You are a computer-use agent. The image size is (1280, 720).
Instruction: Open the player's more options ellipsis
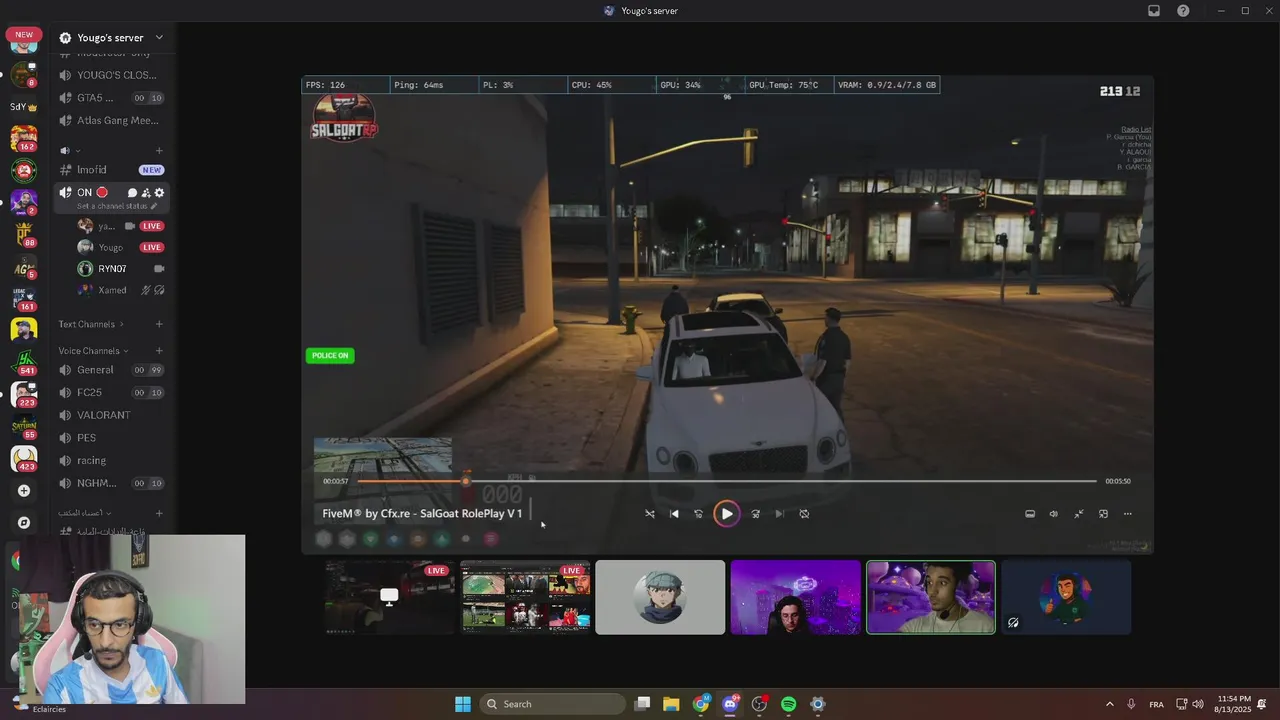coord(1127,514)
